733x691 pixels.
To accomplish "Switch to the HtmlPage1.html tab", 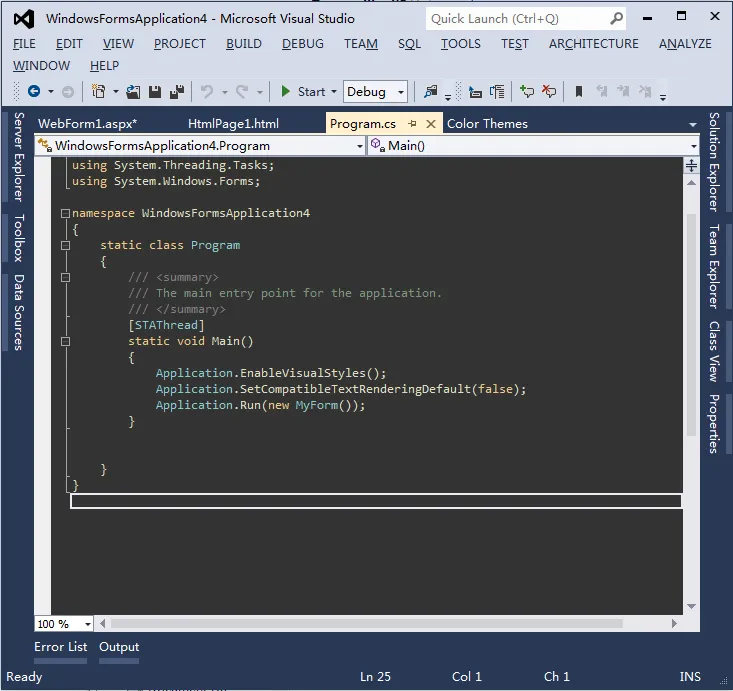I will point(233,124).
